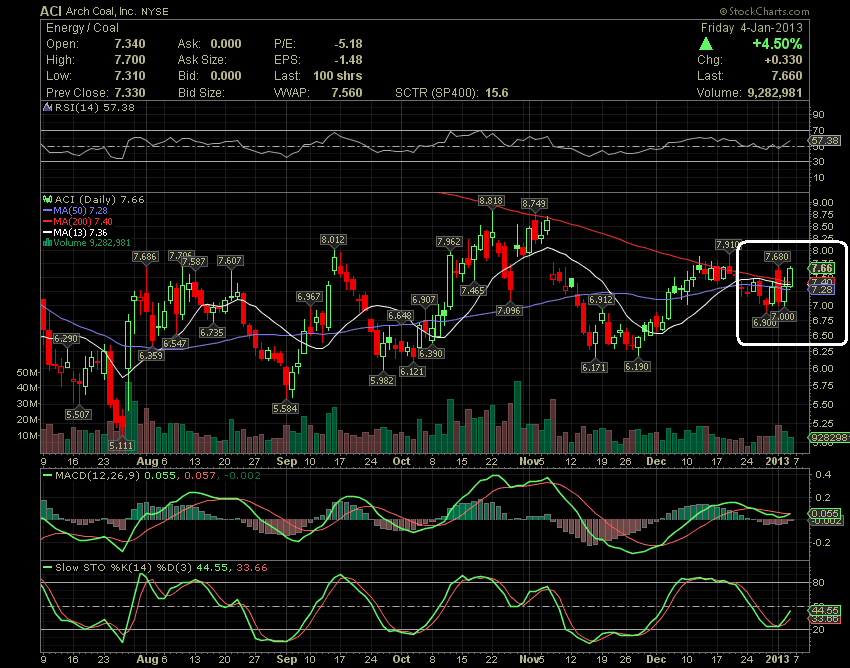Click the 7.607 price label
Image resolution: width=850 pixels, height=668 pixels.
click(x=230, y=261)
